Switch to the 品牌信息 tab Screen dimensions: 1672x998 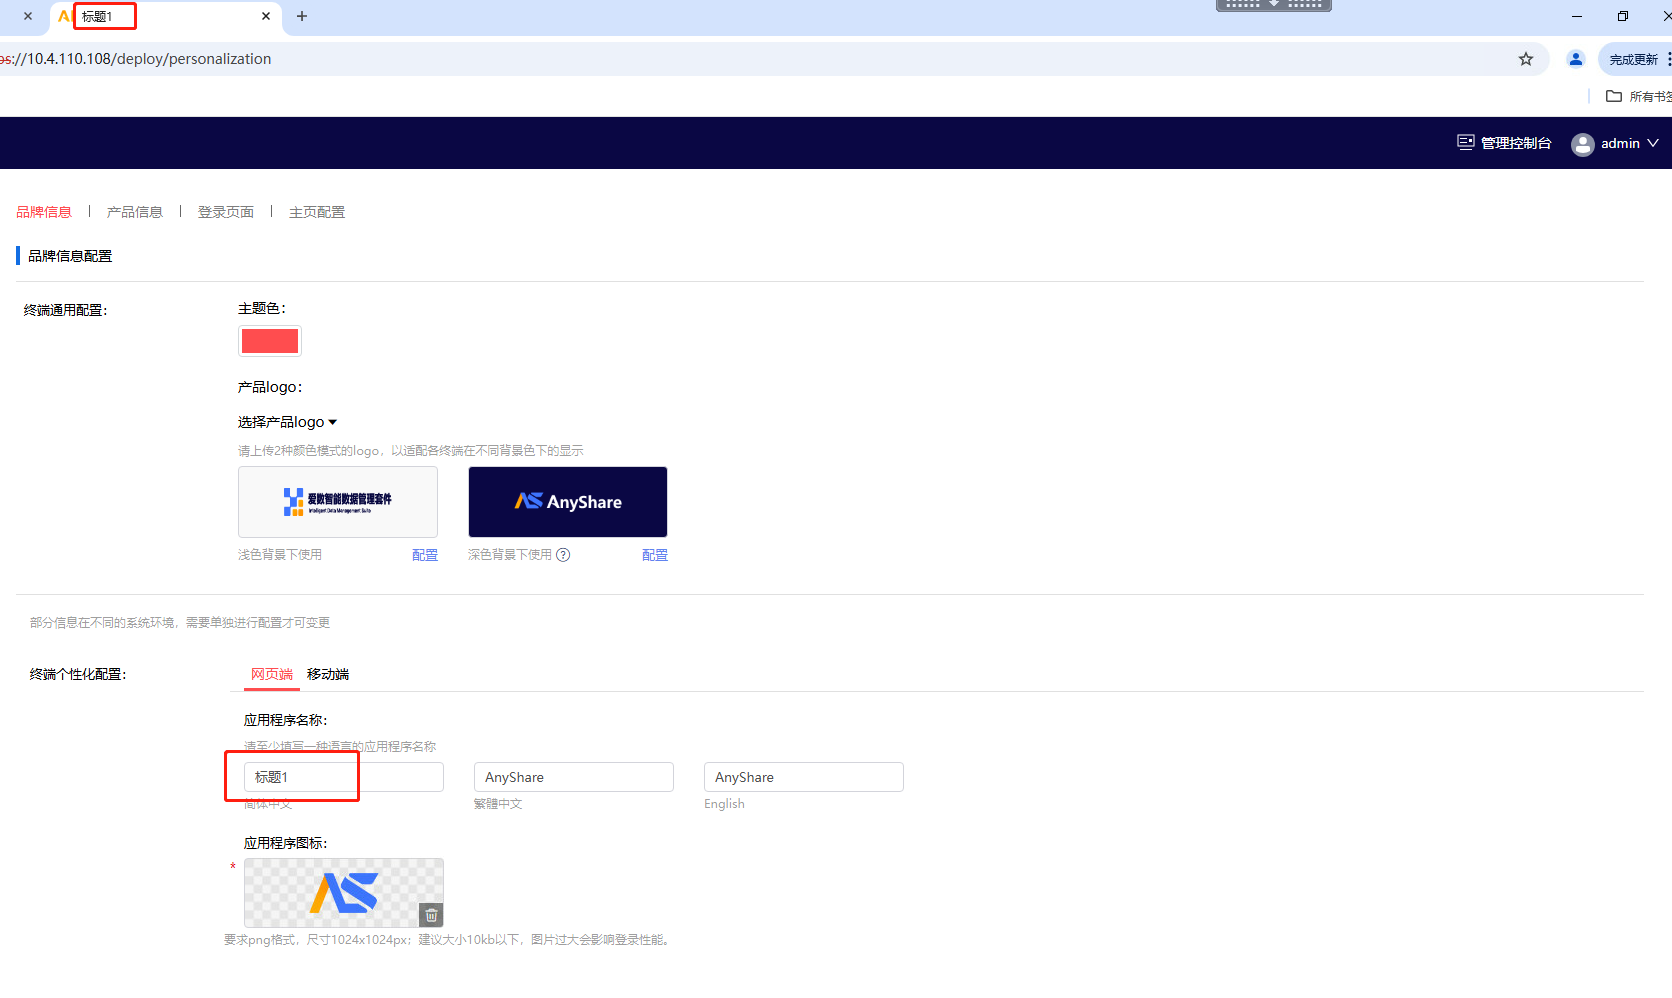[44, 212]
